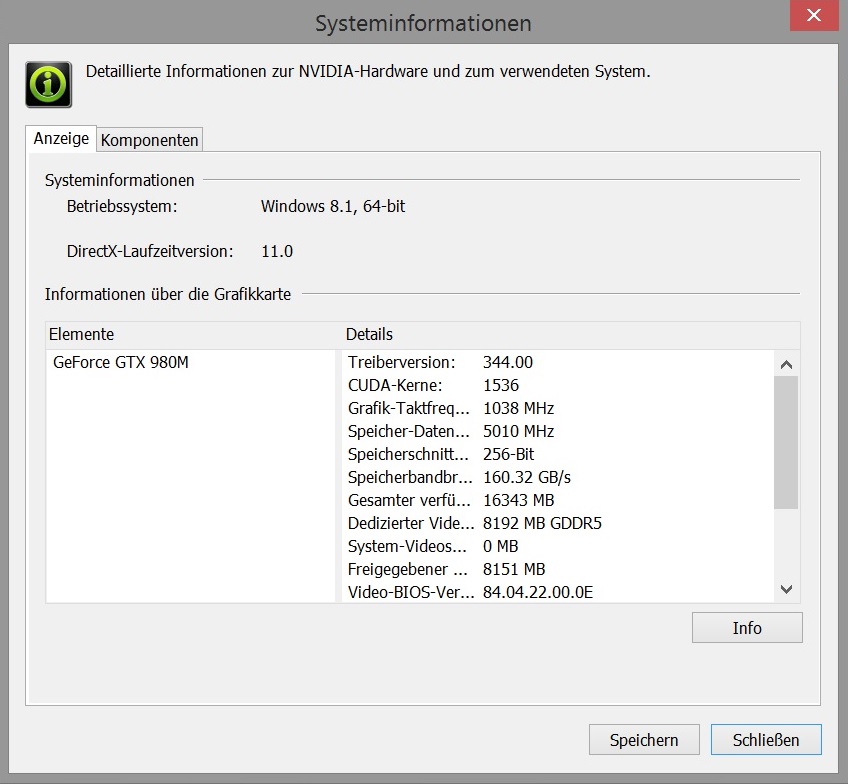The width and height of the screenshot is (848, 784).
Task: Click the shared memory value 8151 MB
Action: pos(514,569)
